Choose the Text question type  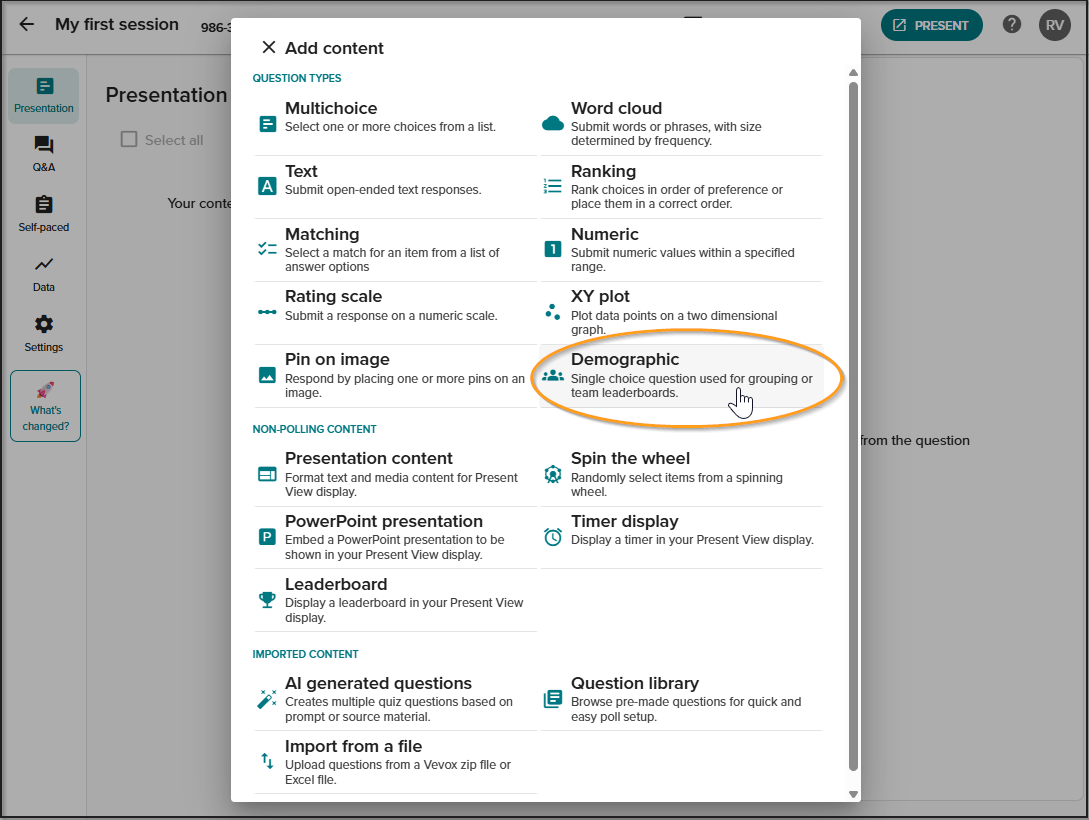click(x=395, y=187)
